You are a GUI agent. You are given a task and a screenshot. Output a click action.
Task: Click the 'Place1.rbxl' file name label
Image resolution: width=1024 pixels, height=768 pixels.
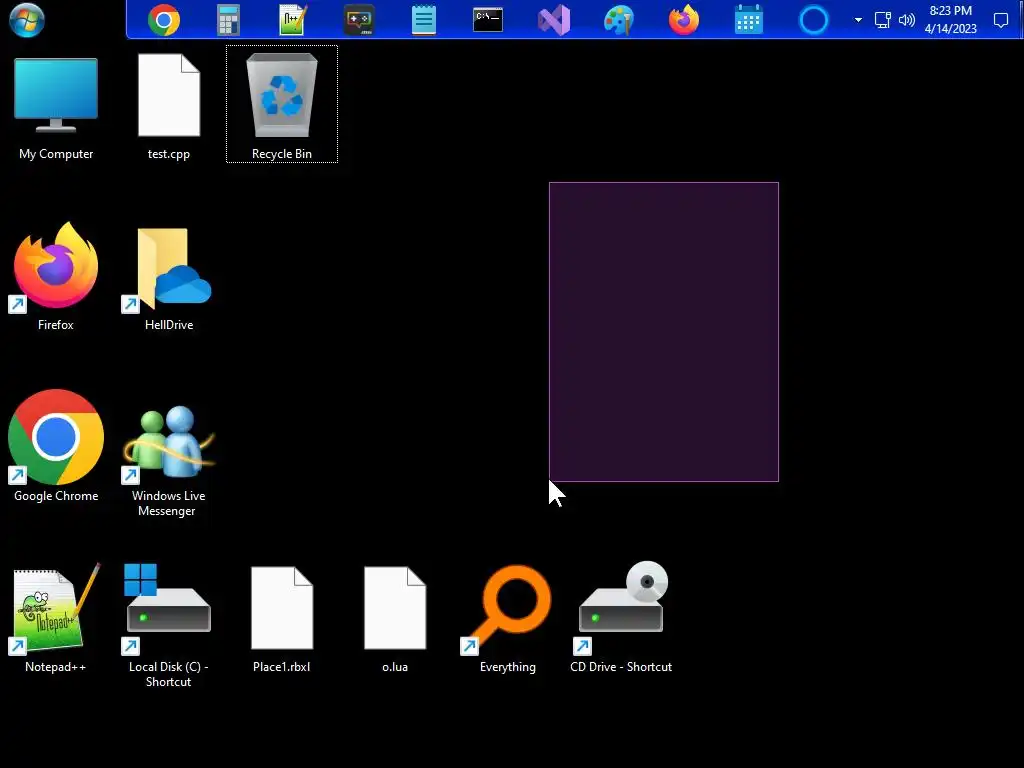point(281,667)
